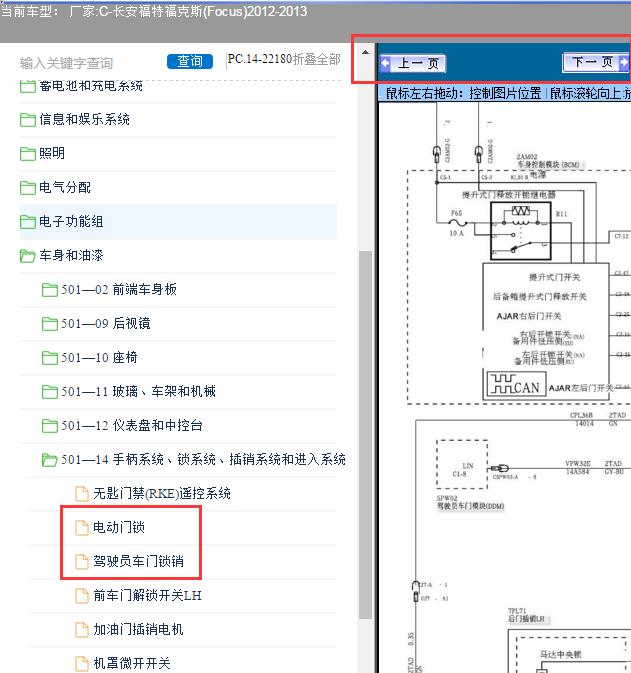Open the 蓄电池和充电系统 folder icon
Viewport: 631px width, 673px height.
click(x=27, y=86)
